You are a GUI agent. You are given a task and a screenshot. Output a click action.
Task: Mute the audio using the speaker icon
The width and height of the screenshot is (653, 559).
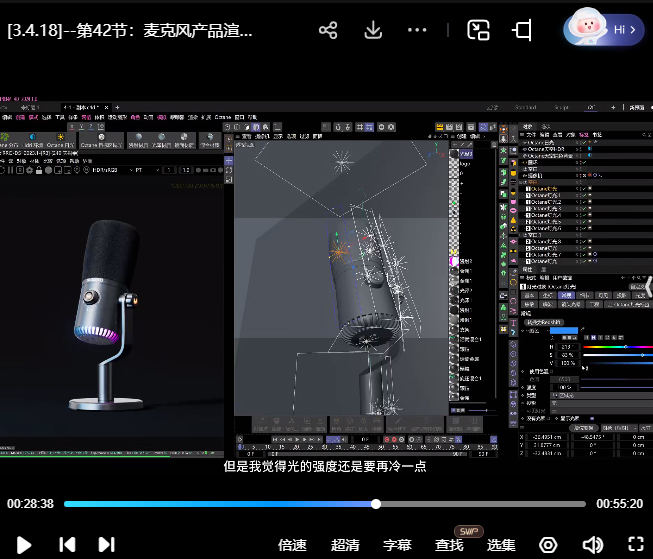tap(592, 545)
